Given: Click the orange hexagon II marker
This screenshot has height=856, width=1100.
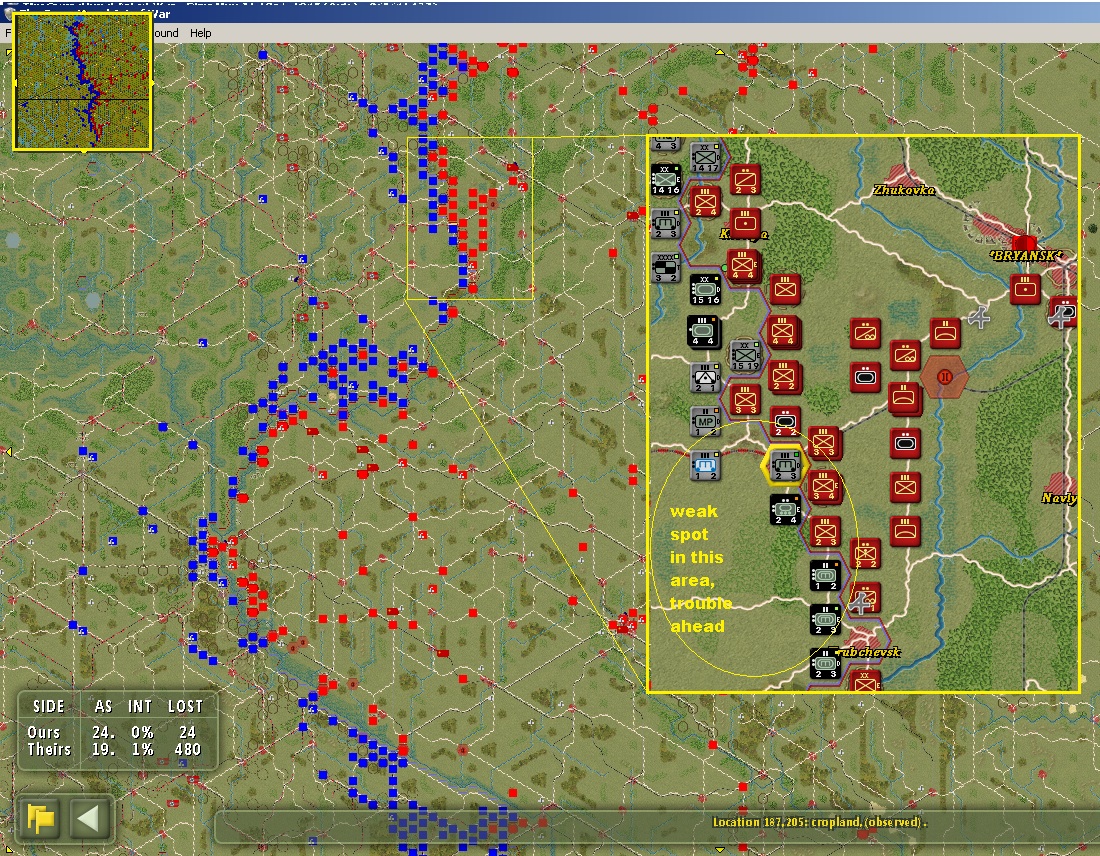Looking at the screenshot, I should pyautogui.click(x=944, y=377).
